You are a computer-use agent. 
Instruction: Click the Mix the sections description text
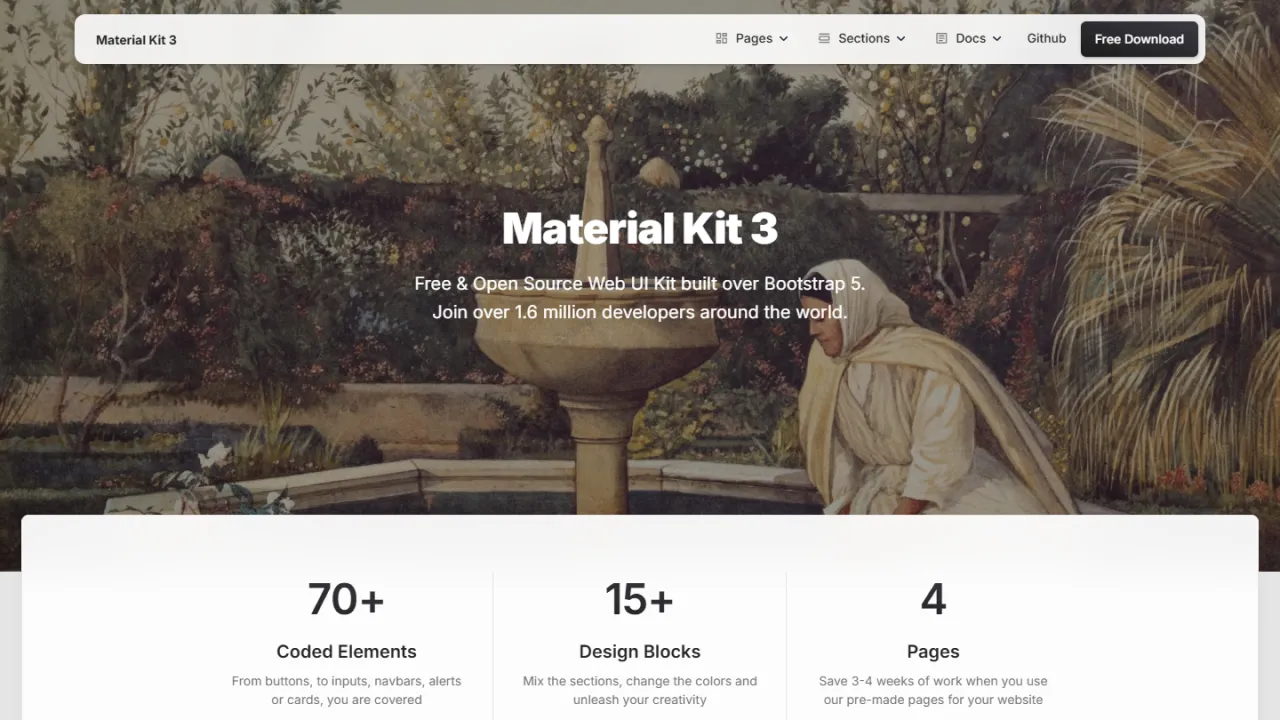(x=640, y=690)
